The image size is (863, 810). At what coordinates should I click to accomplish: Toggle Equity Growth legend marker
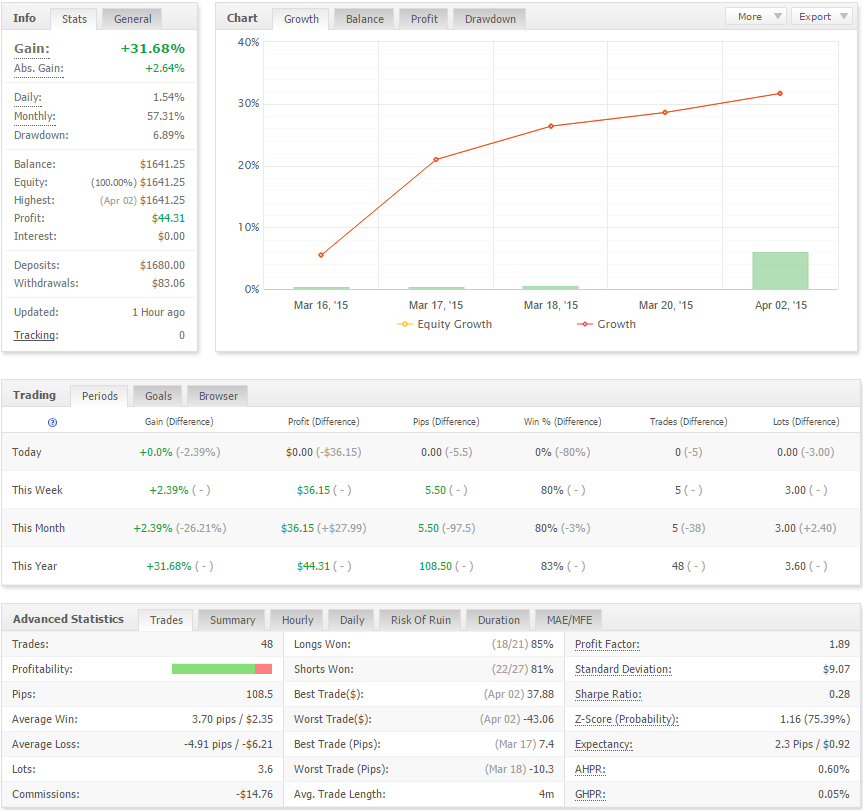[405, 324]
